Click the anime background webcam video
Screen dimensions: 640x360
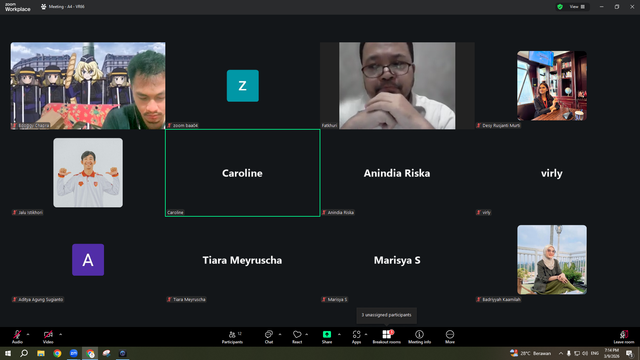pos(88,86)
